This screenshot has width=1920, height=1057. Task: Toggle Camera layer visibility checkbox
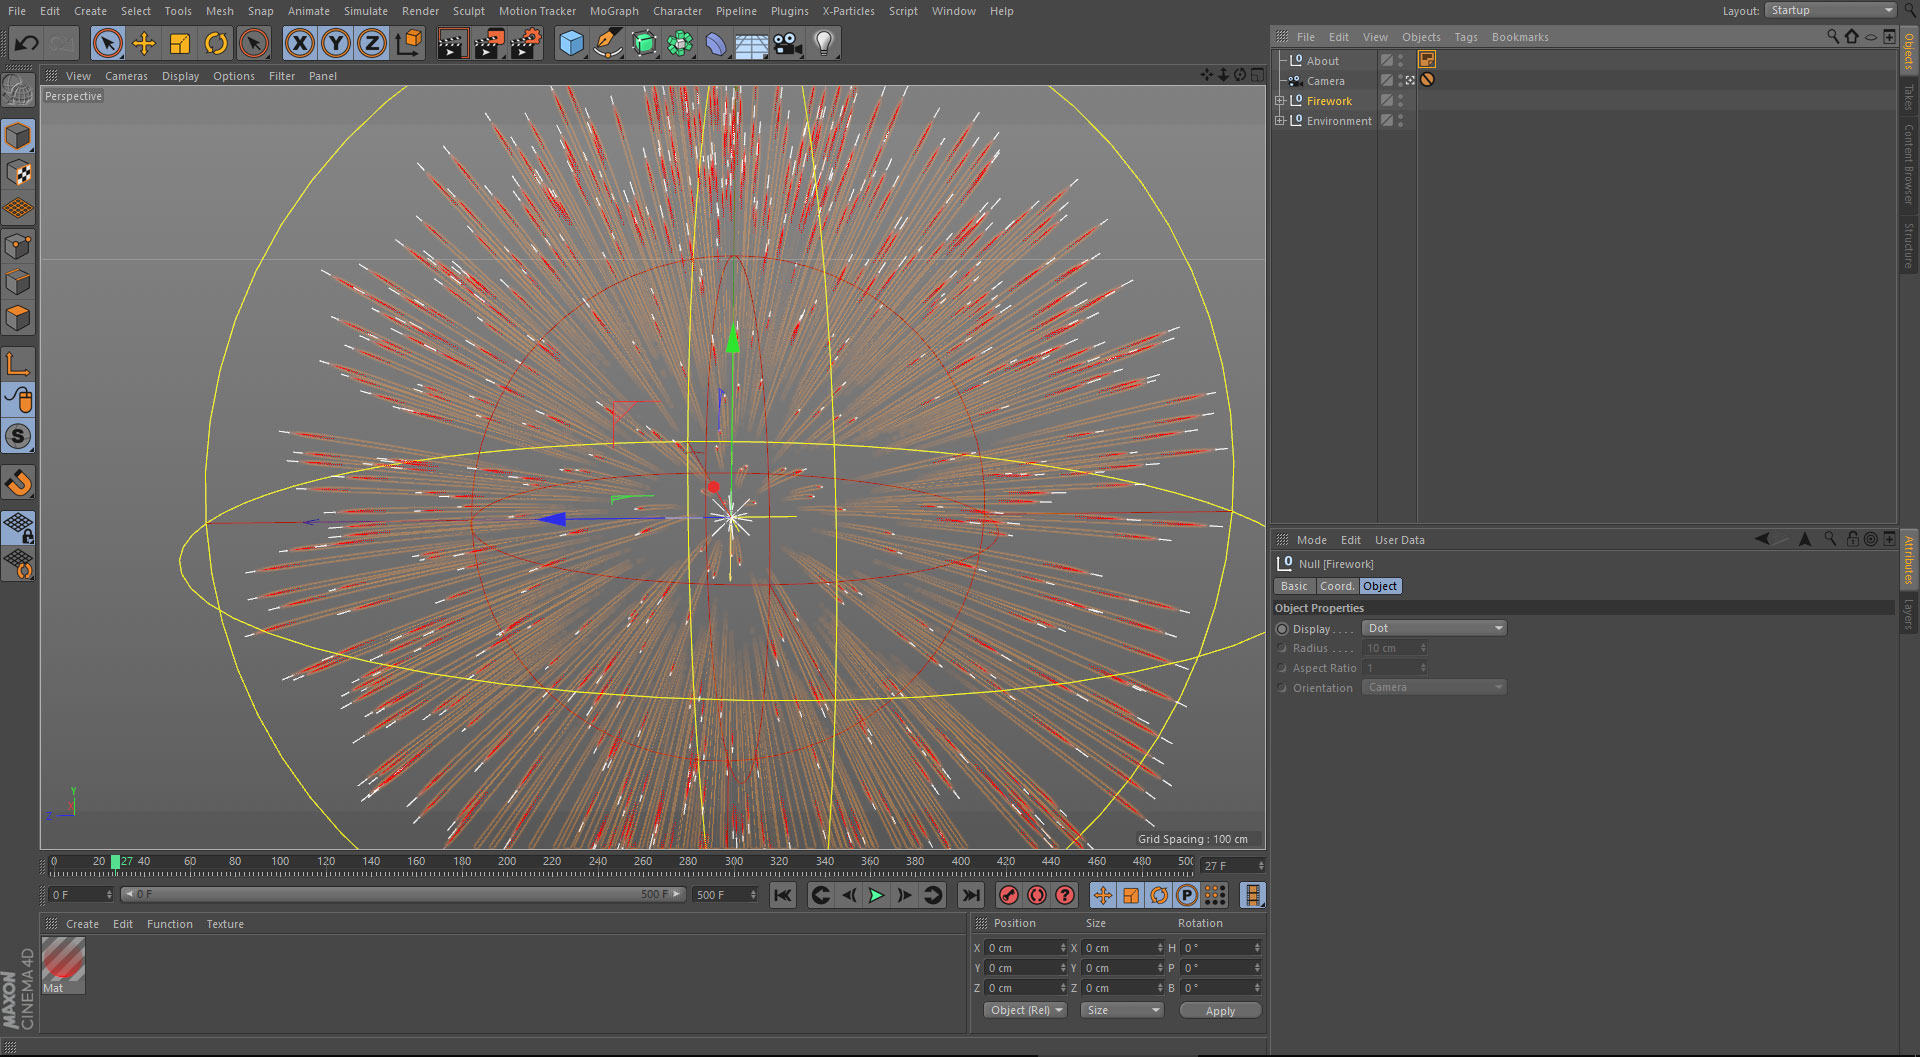(x=1387, y=80)
